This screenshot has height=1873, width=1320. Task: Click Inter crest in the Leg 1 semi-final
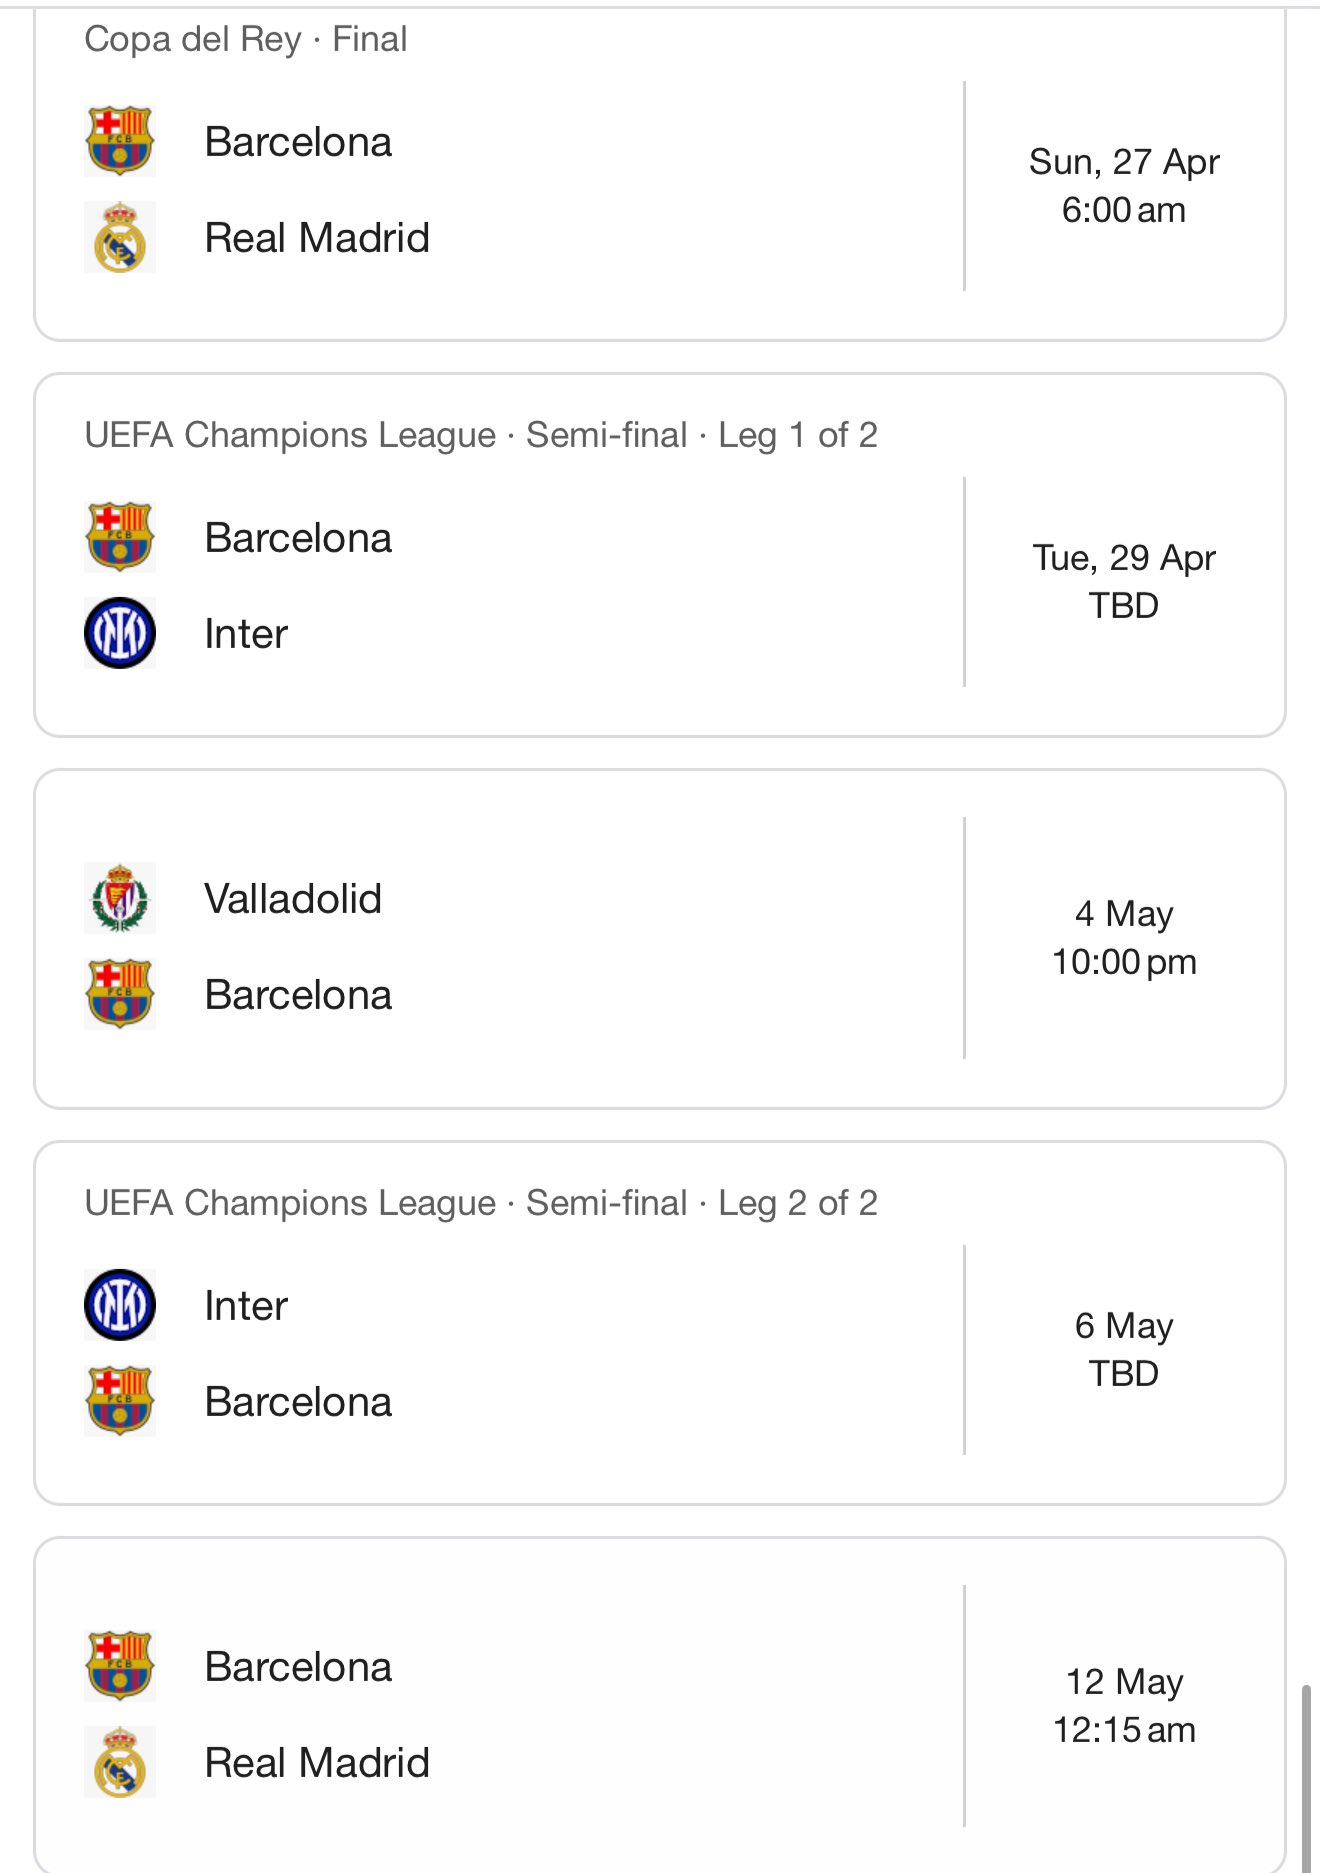[120, 633]
